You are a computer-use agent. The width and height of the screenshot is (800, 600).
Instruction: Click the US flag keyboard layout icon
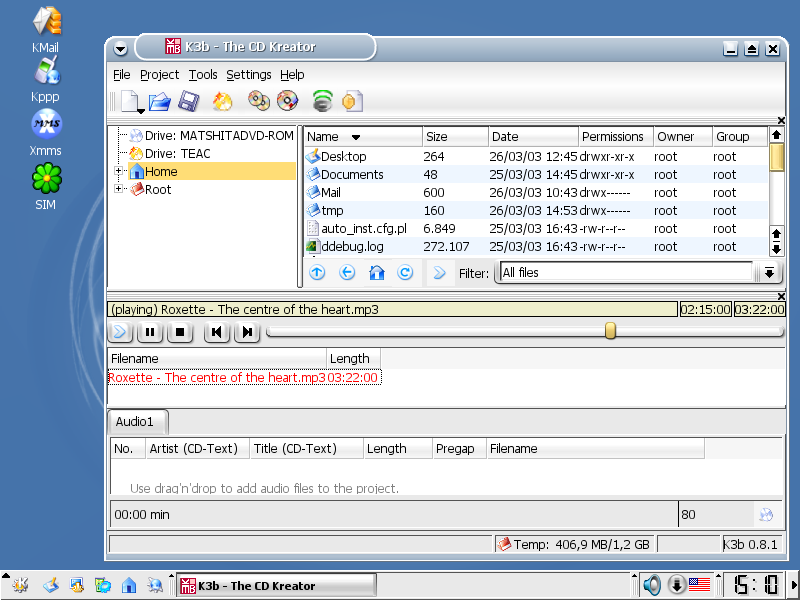click(x=699, y=585)
